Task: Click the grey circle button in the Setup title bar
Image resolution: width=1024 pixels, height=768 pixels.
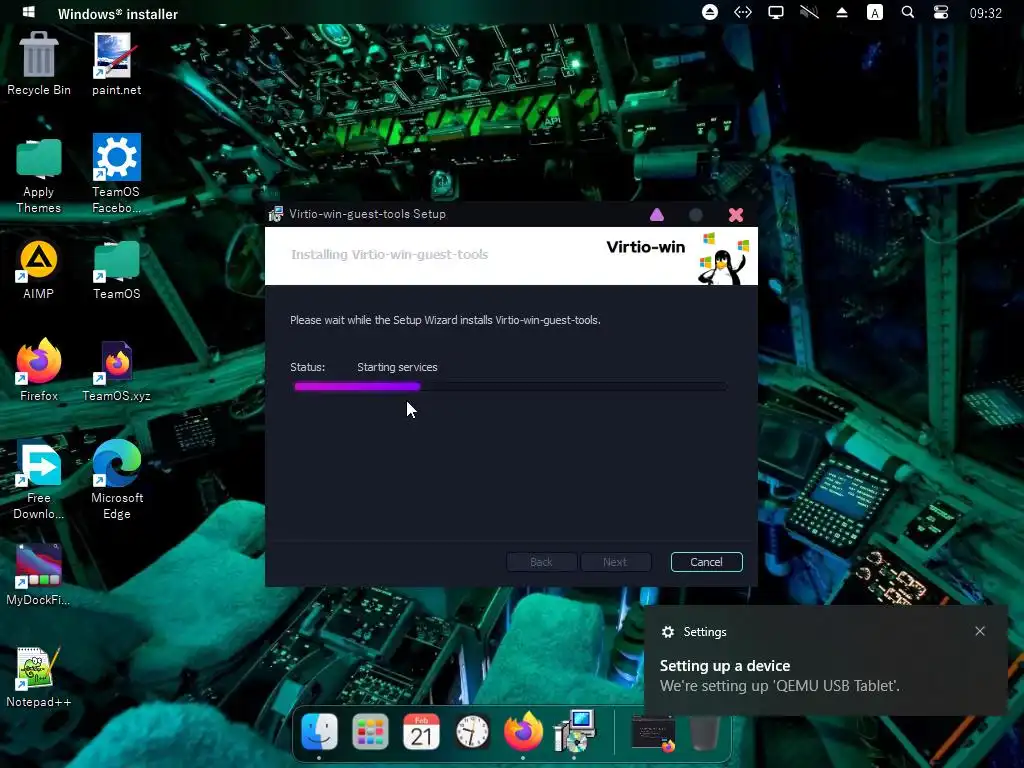Action: [x=696, y=214]
